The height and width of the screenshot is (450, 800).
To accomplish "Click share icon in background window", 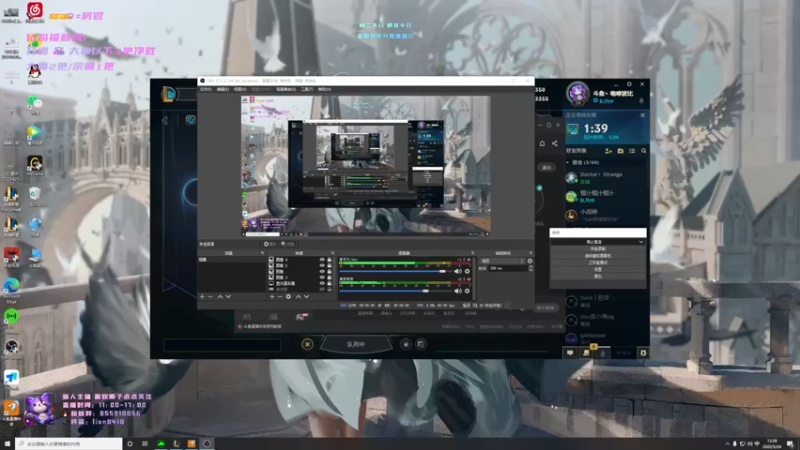I will 555,143.
